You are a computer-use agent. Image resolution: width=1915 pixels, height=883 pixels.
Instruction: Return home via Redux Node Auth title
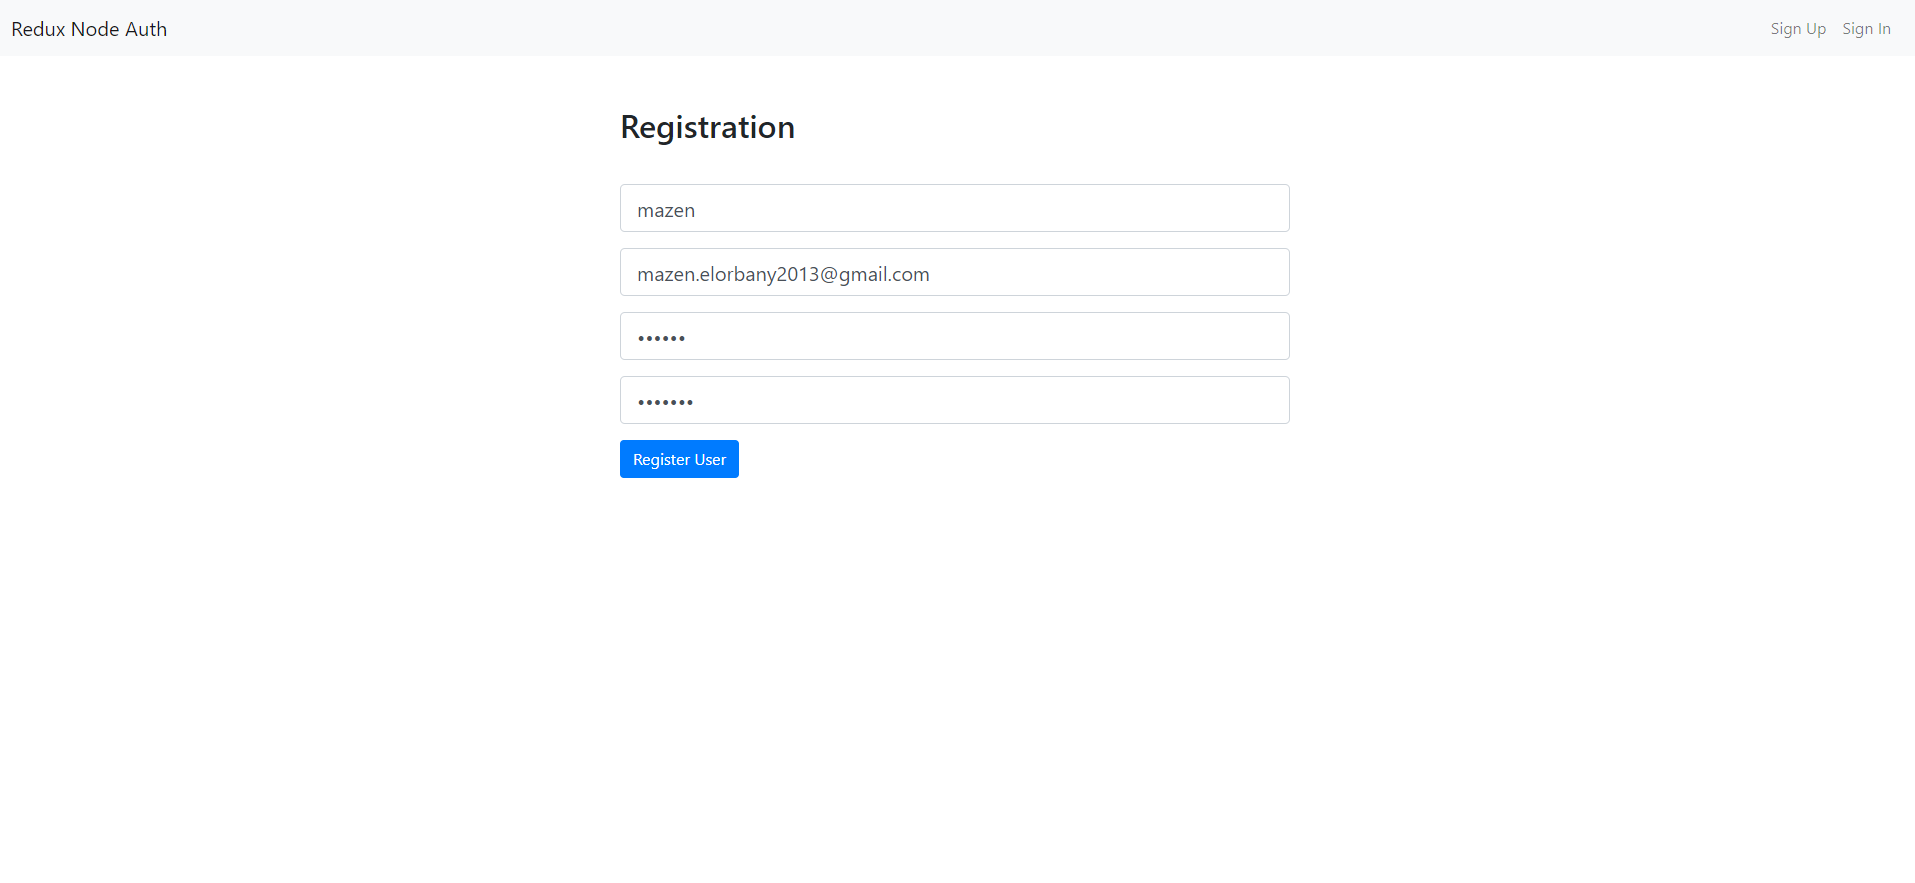click(88, 29)
